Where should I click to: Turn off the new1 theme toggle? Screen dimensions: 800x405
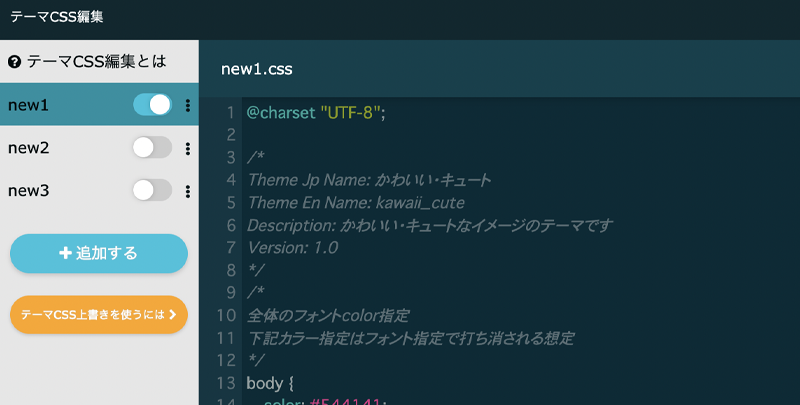tap(152, 104)
